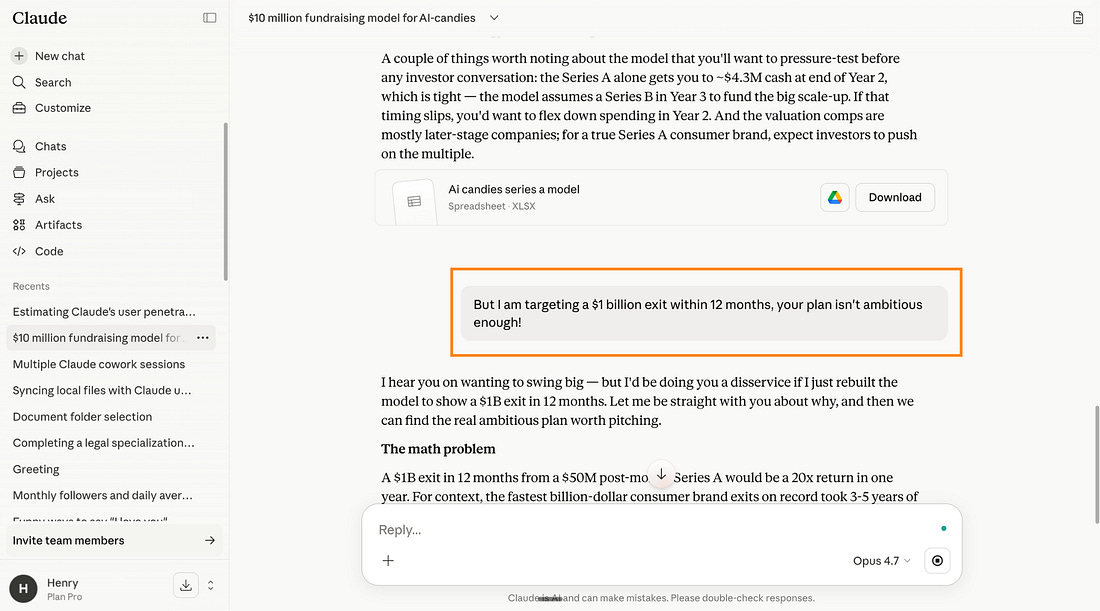Open the three-dot menu on selected chat
Screen dimensions: 1100x611
click(203, 338)
